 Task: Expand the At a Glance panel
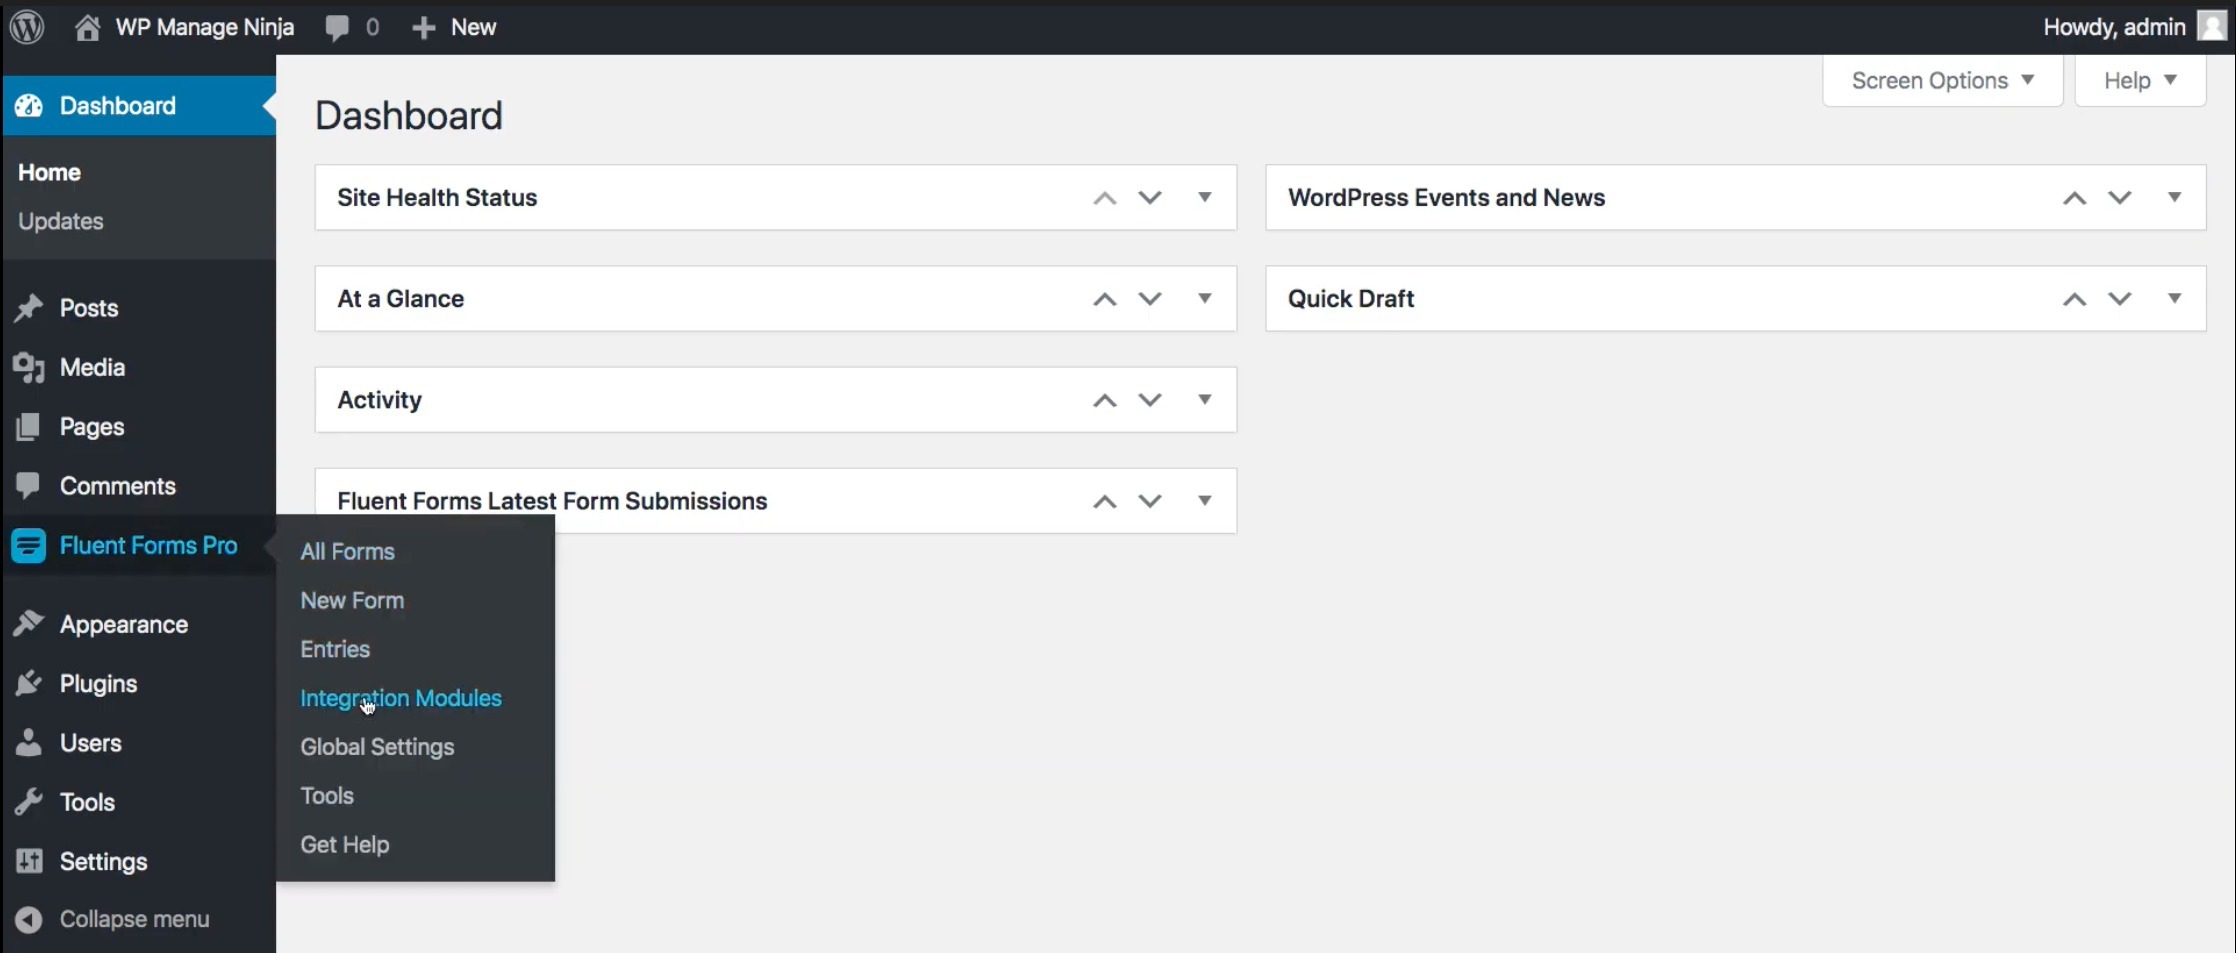(1205, 299)
